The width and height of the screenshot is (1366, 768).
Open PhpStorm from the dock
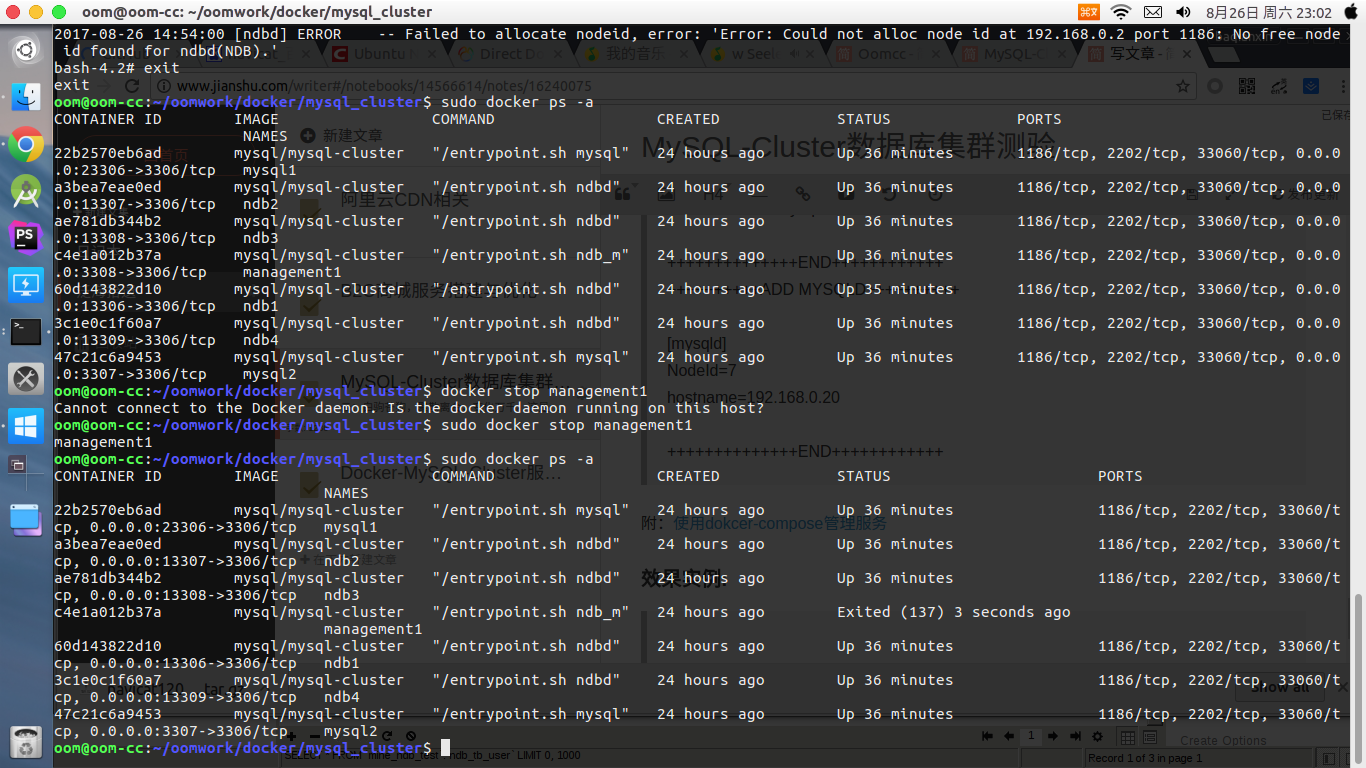(26, 238)
